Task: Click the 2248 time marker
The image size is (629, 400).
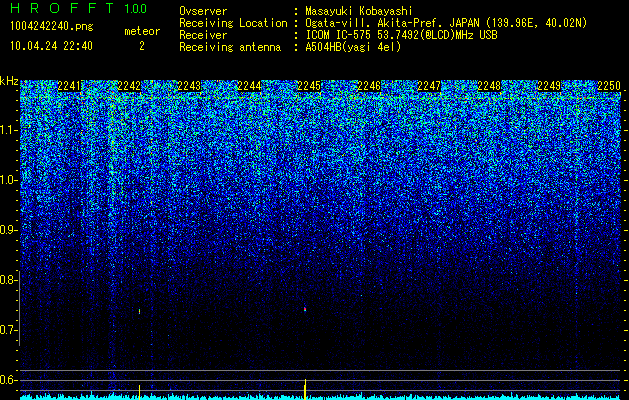Action: (489, 86)
